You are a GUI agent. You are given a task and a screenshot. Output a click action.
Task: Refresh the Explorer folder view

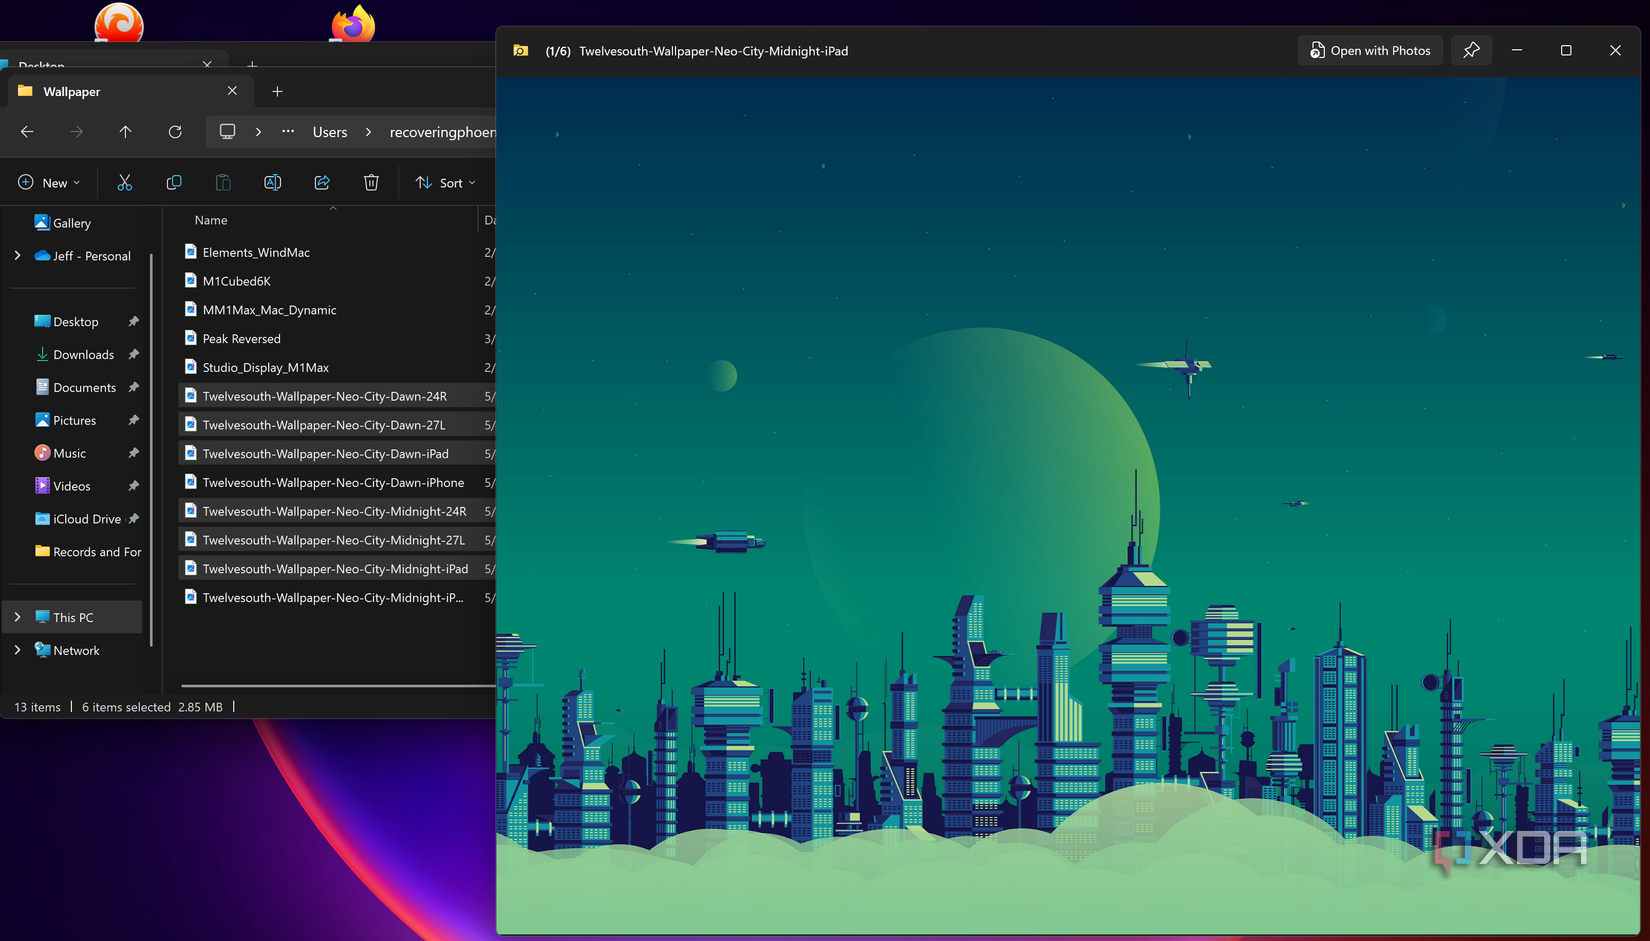(175, 132)
